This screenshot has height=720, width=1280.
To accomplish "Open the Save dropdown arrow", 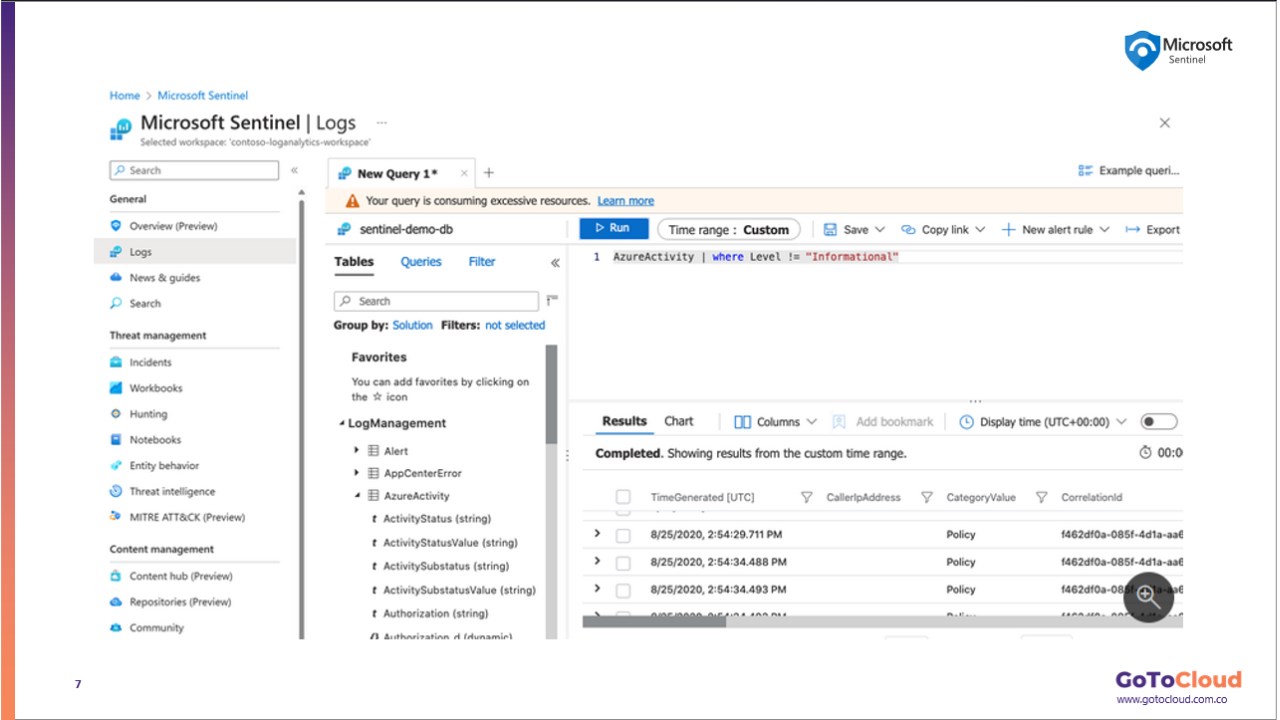I will point(879,230).
